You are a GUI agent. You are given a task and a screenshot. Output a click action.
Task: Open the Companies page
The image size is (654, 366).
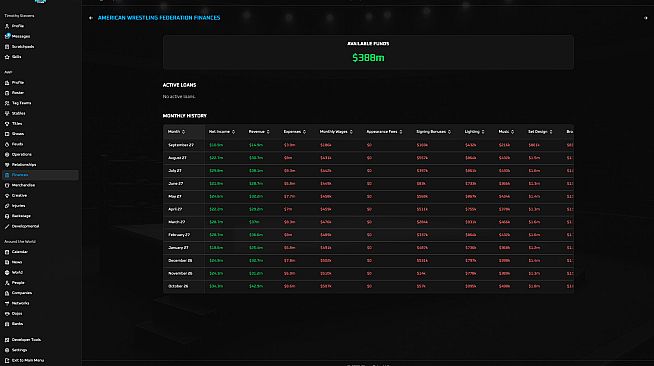click(18, 293)
